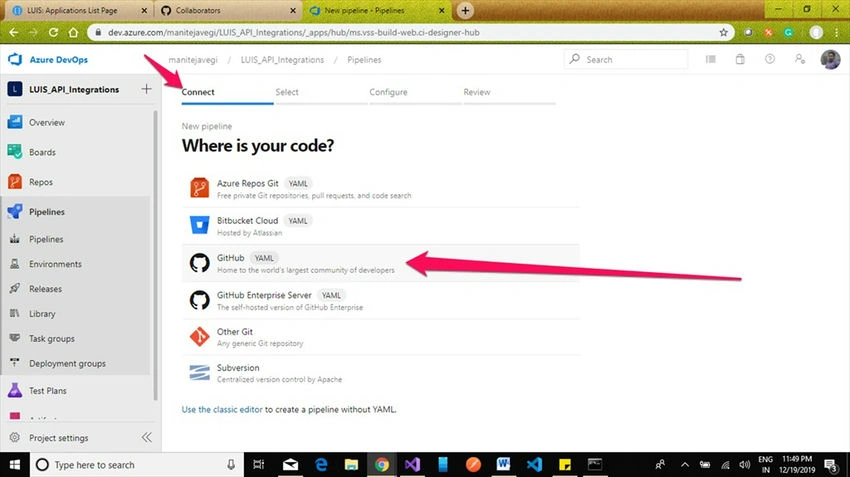Open the profile avatar menu
The height and width of the screenshot is (477, 850).
coord(830,59)
